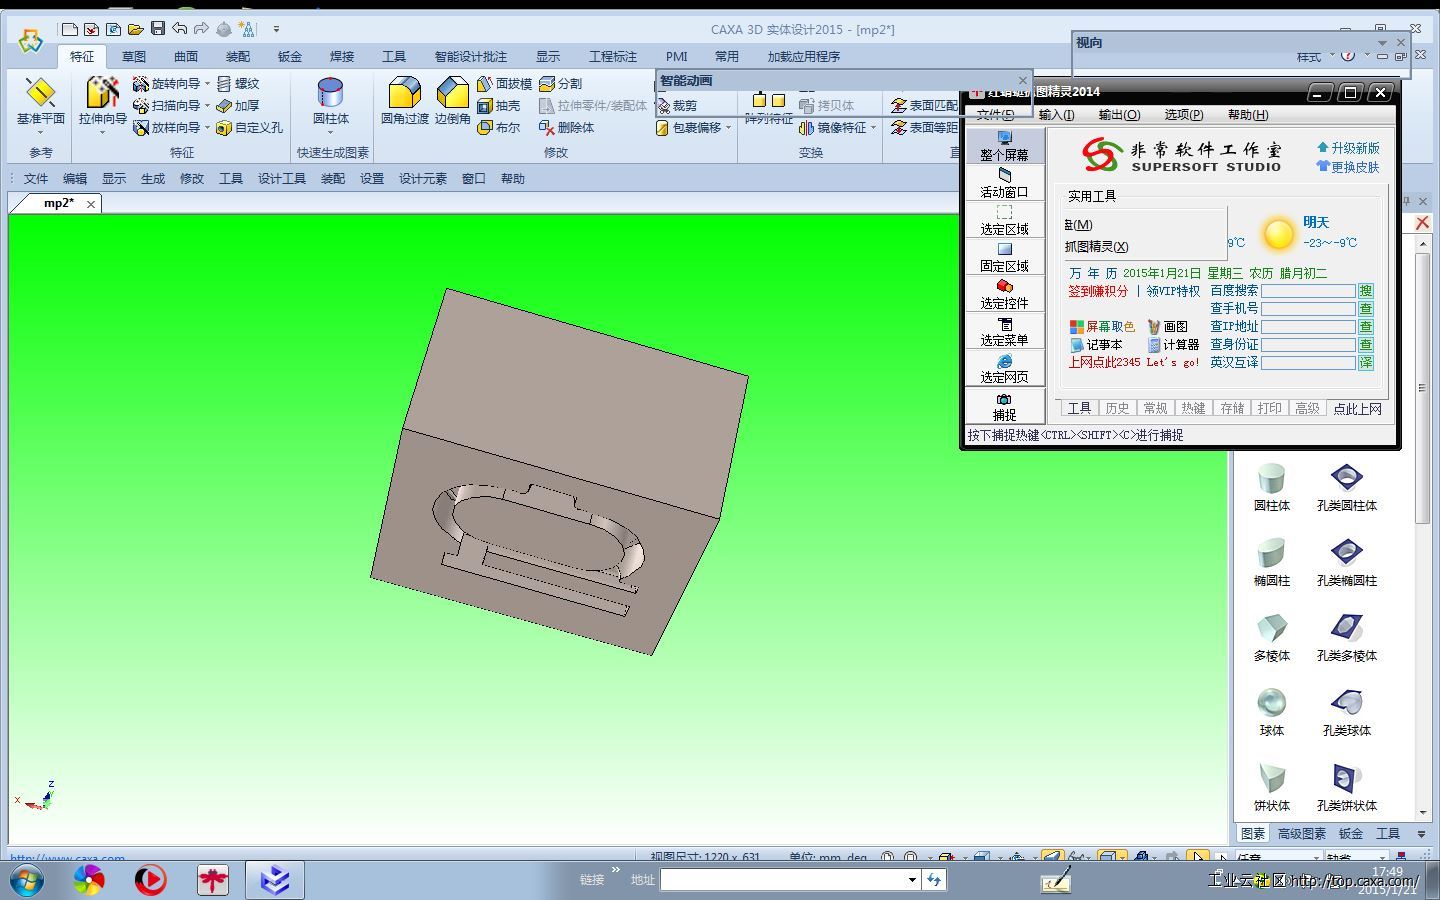Click the 升级新版 upgrade link
Viewport: 1440px width, 900px height.
1348,148
